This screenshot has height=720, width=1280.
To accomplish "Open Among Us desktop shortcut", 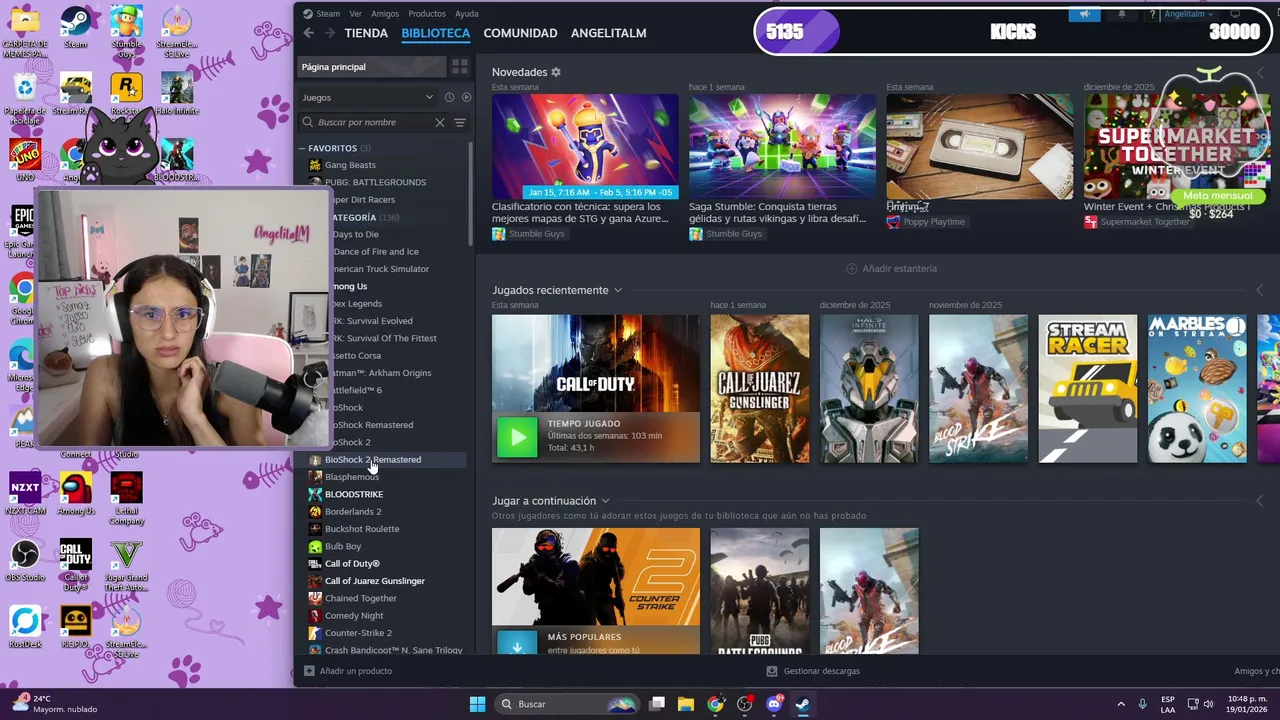I will coord(76,494).
